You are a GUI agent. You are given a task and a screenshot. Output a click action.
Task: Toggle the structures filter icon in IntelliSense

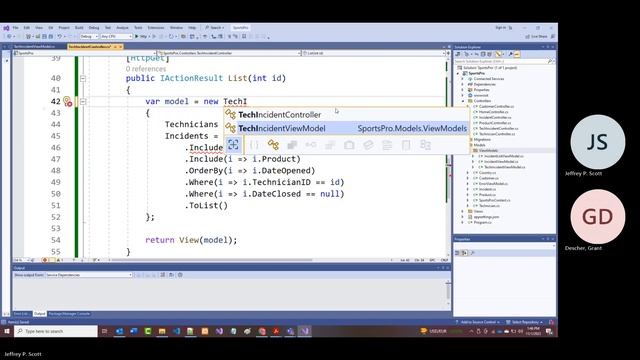coord(292,144)
